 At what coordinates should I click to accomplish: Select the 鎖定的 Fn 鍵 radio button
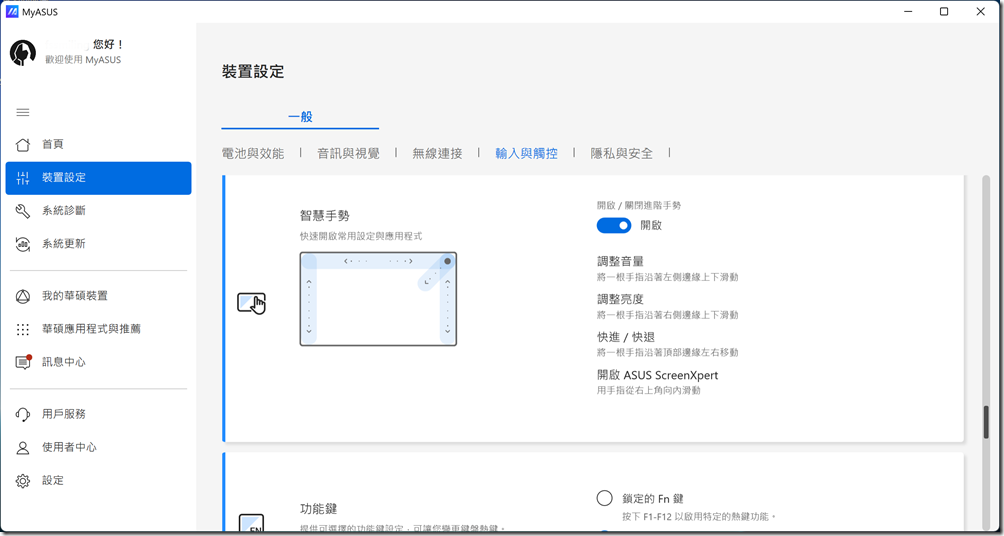pyautogui.click(x=604, y=498)
